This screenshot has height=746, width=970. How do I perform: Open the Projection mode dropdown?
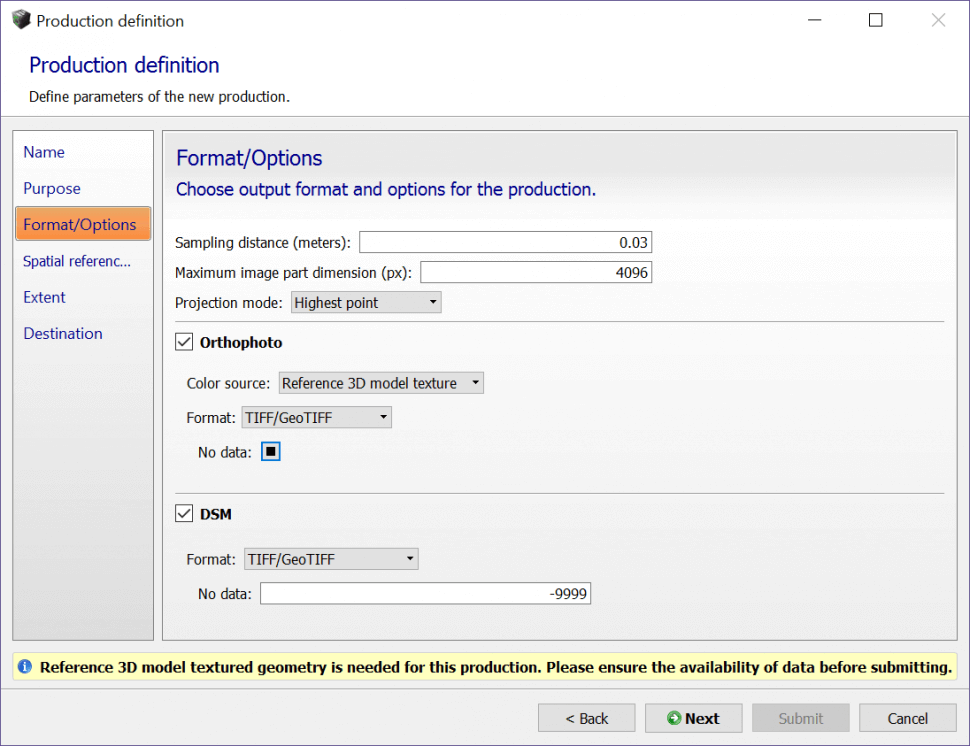pyautogui.click(x=365, y=302)
